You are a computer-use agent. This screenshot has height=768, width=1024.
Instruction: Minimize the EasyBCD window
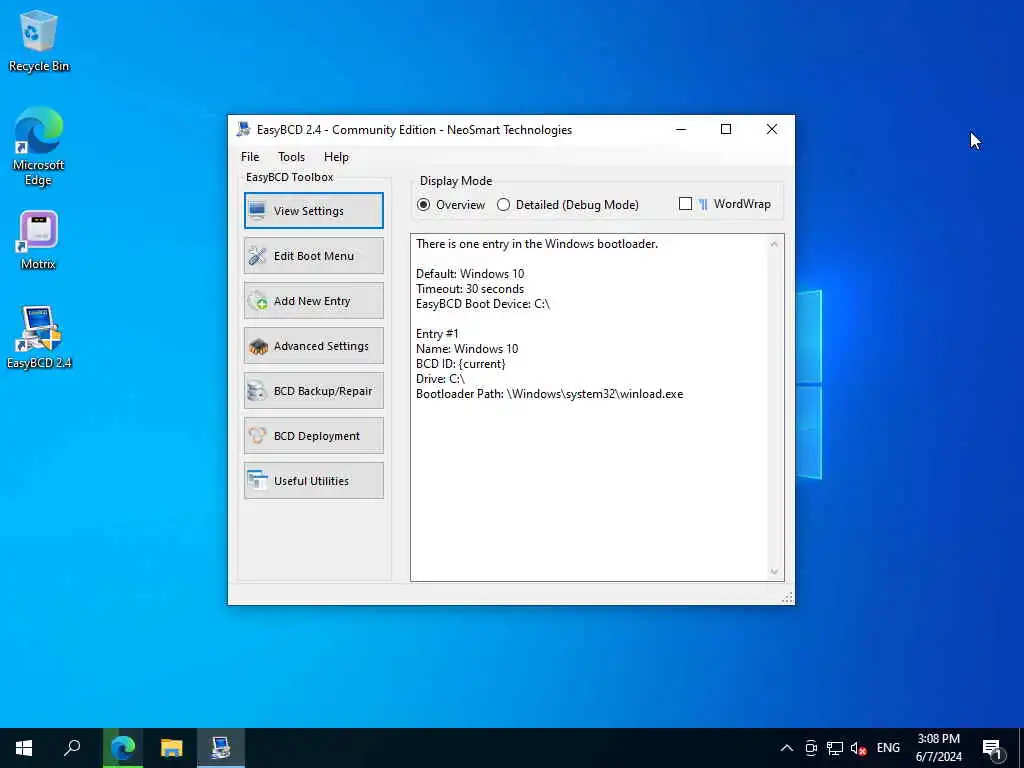click(x=681, y=129)
